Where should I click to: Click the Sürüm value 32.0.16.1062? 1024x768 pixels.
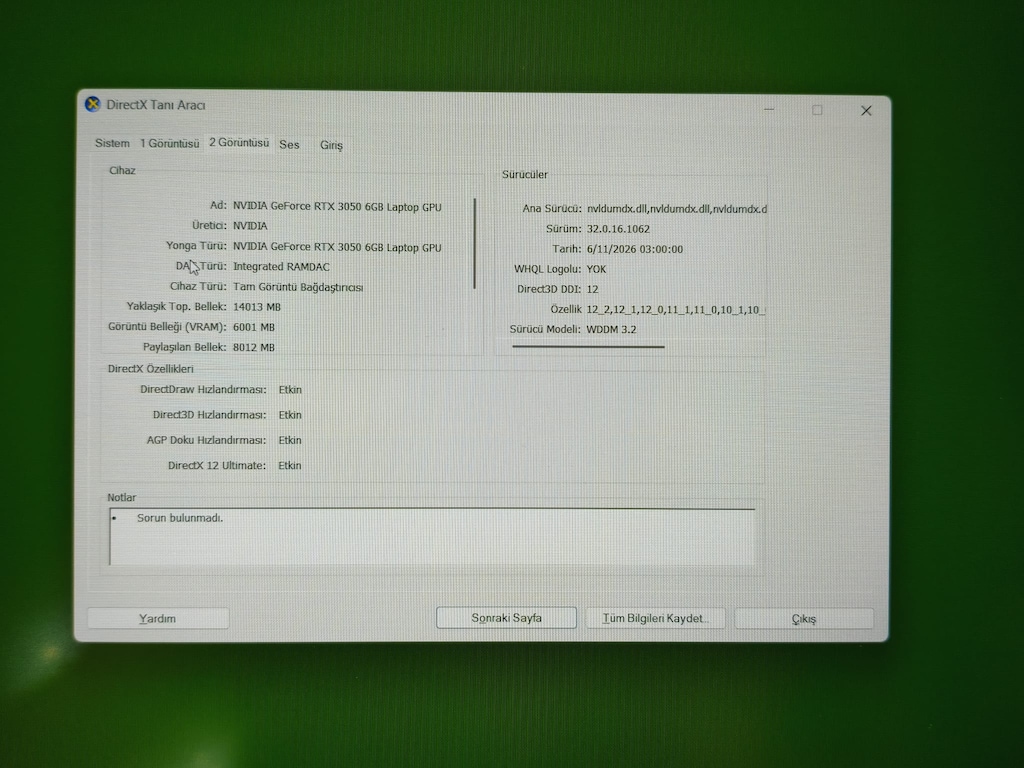pos(618,229)
